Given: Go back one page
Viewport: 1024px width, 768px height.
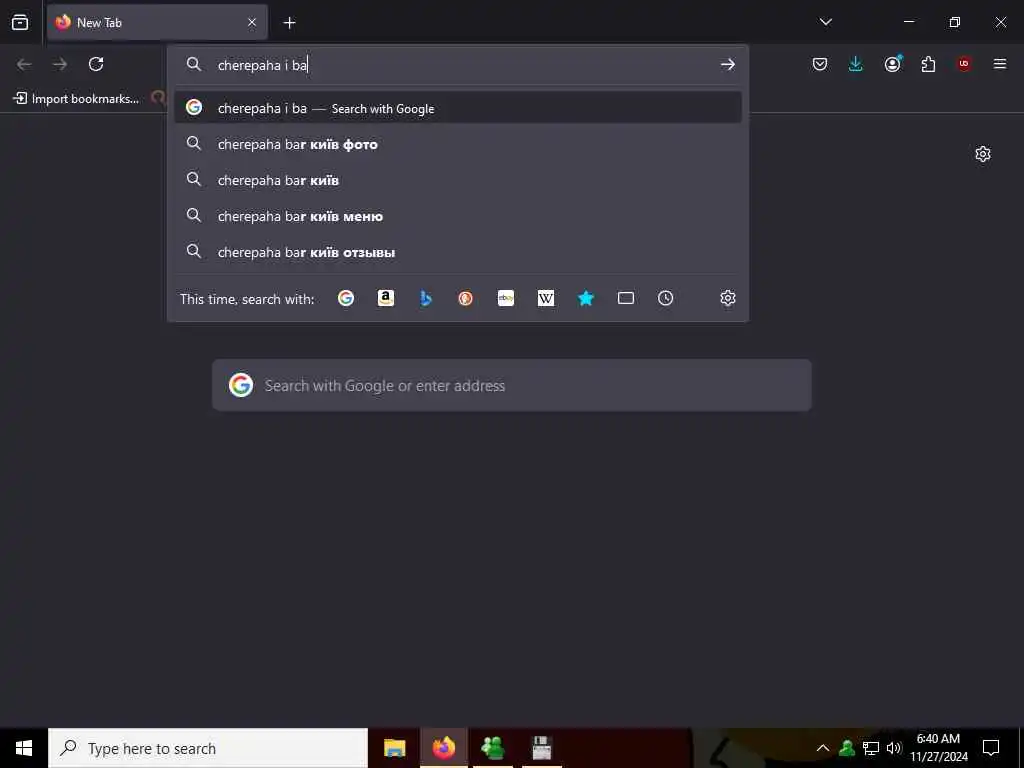Looking at the screenshot, I should [x=24, y=64].
